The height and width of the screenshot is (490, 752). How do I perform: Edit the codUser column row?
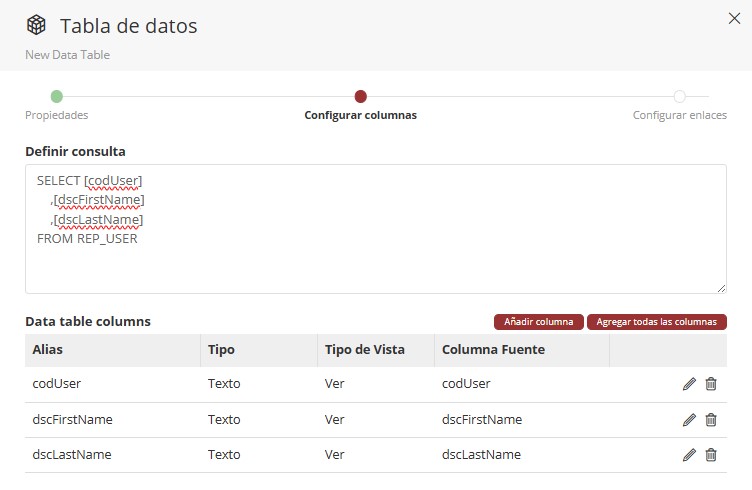[x=689, y=384]
